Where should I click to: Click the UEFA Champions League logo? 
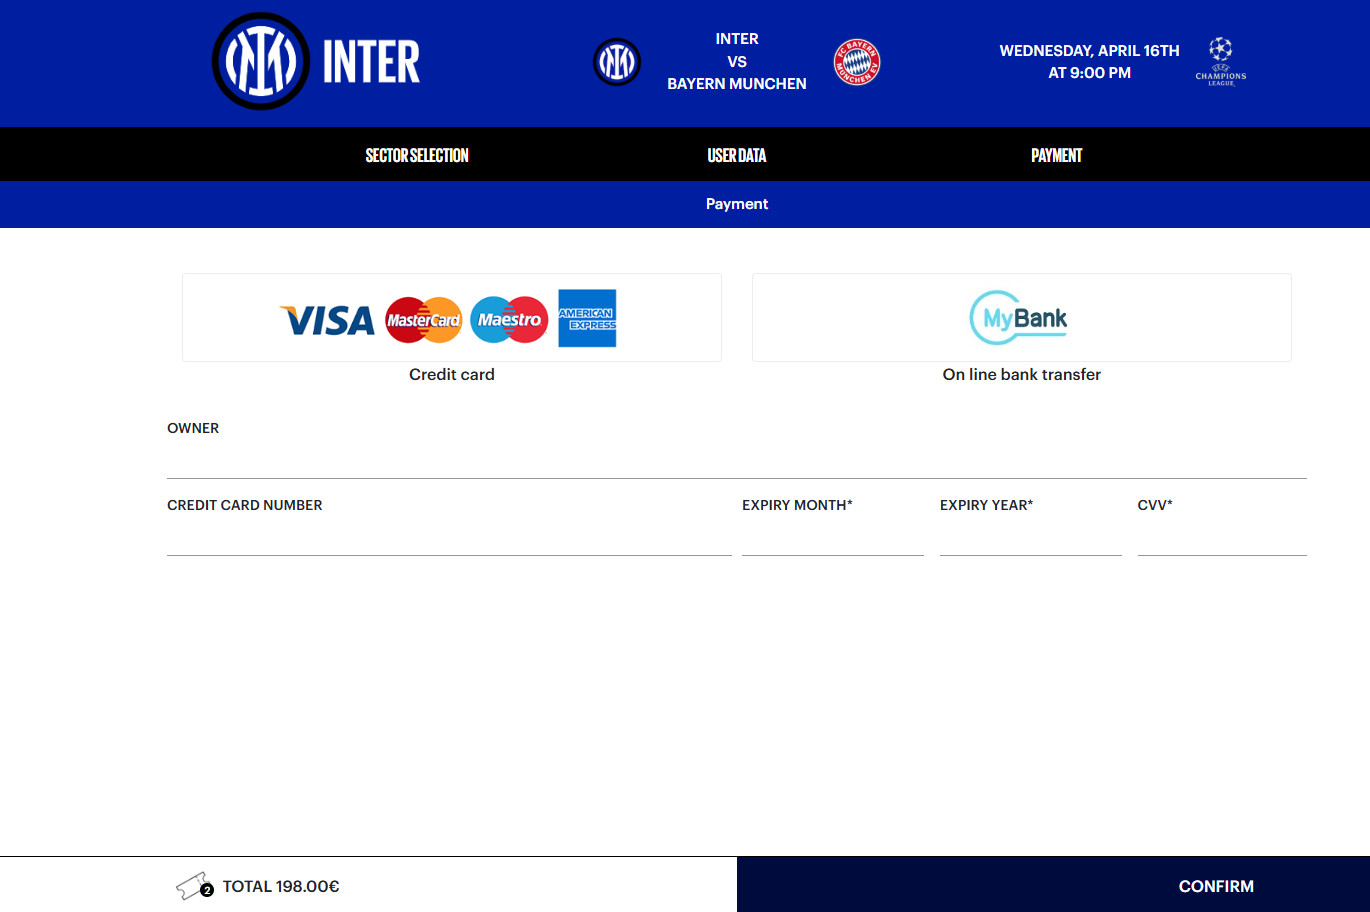pyautogui.click(x=1220, y=61)
